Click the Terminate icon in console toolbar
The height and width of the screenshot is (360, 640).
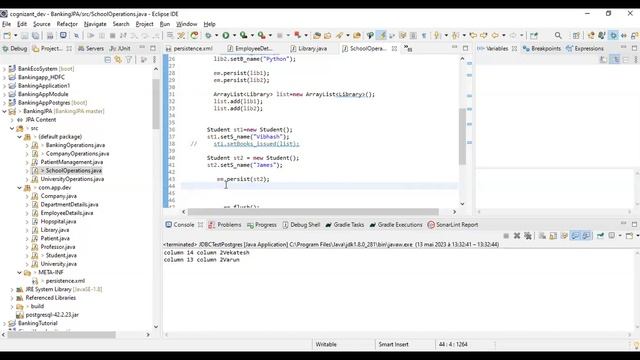tap(506, 236)
